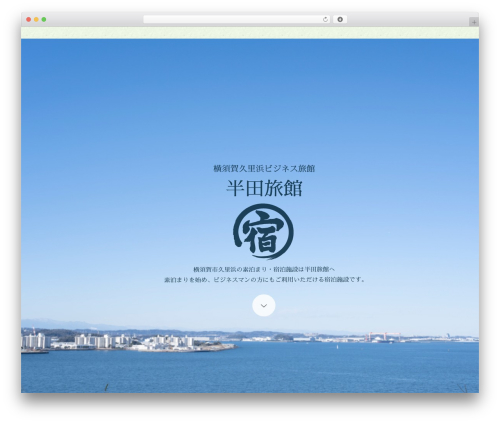Click the red close window button
Image resolution: width=500 pixels, height=423 pixels.
click(x=29, y=20)
